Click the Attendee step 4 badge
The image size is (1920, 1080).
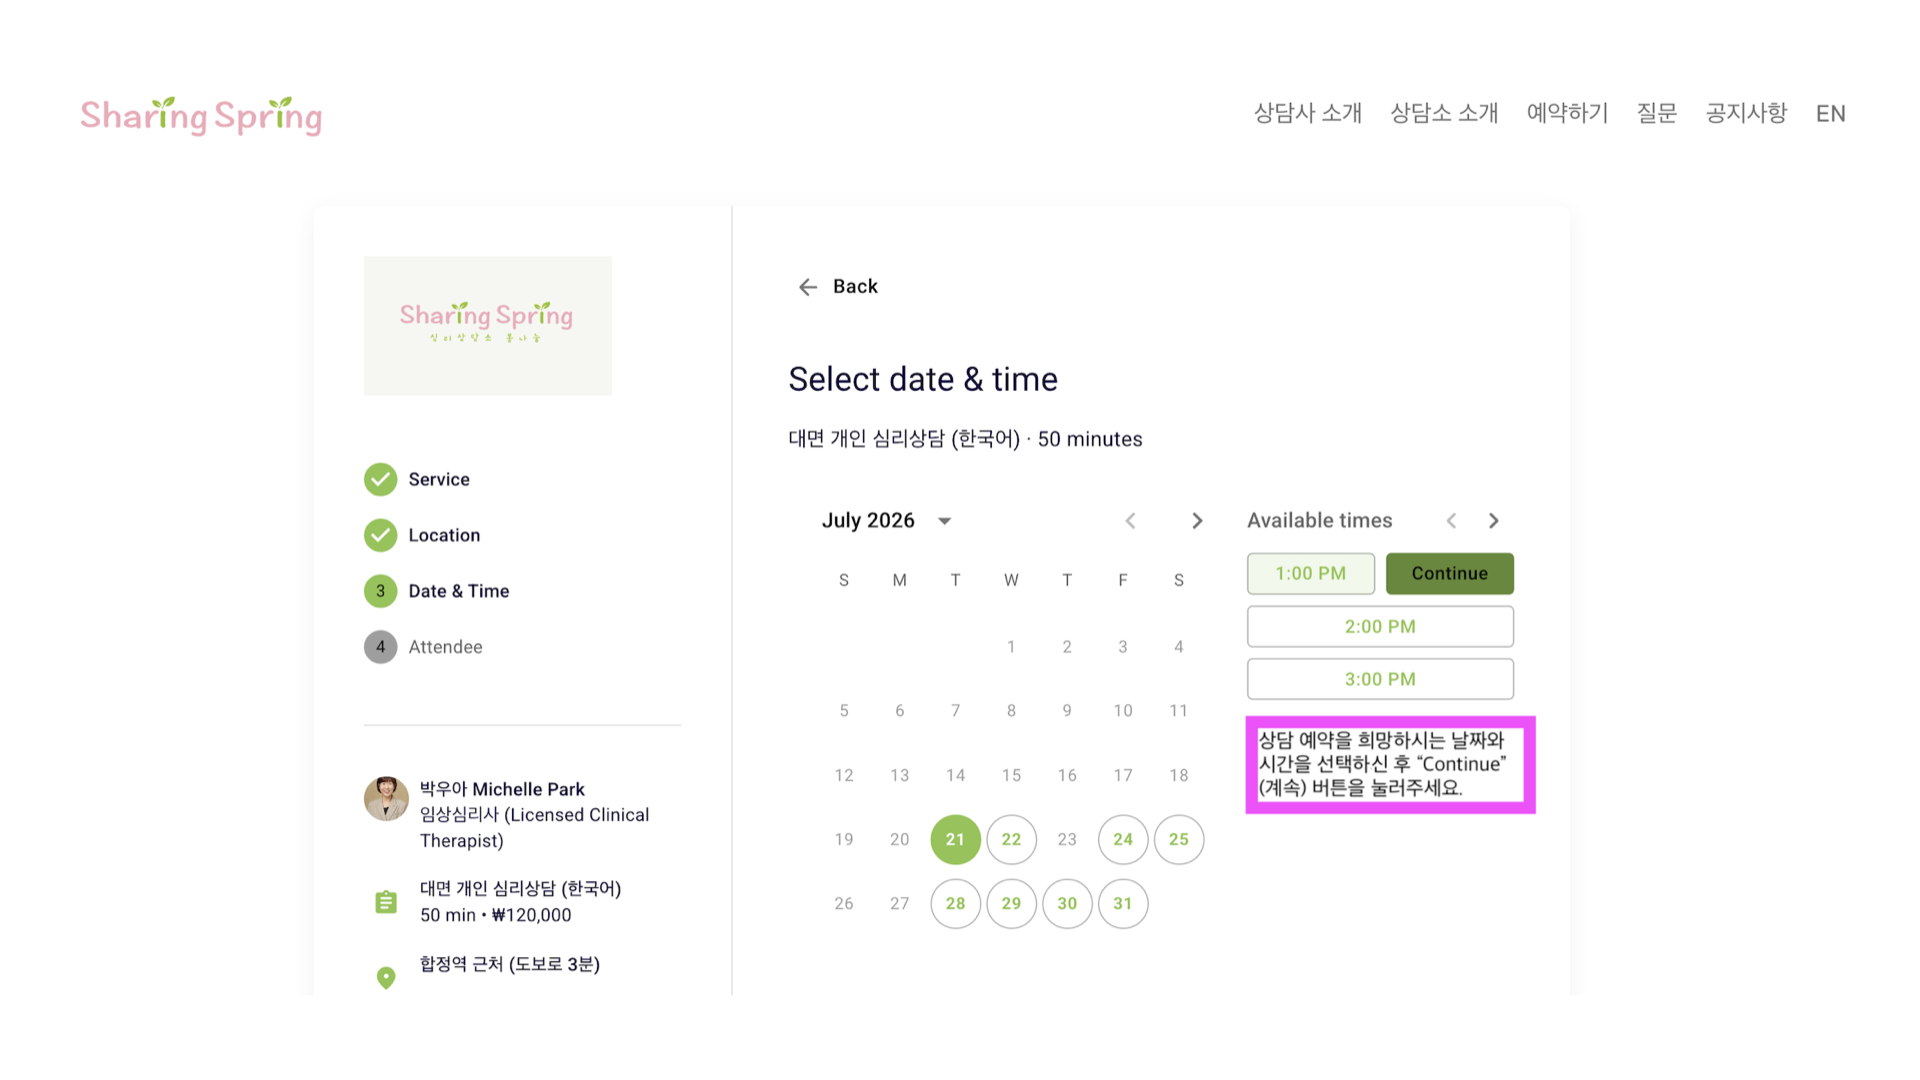380,648
